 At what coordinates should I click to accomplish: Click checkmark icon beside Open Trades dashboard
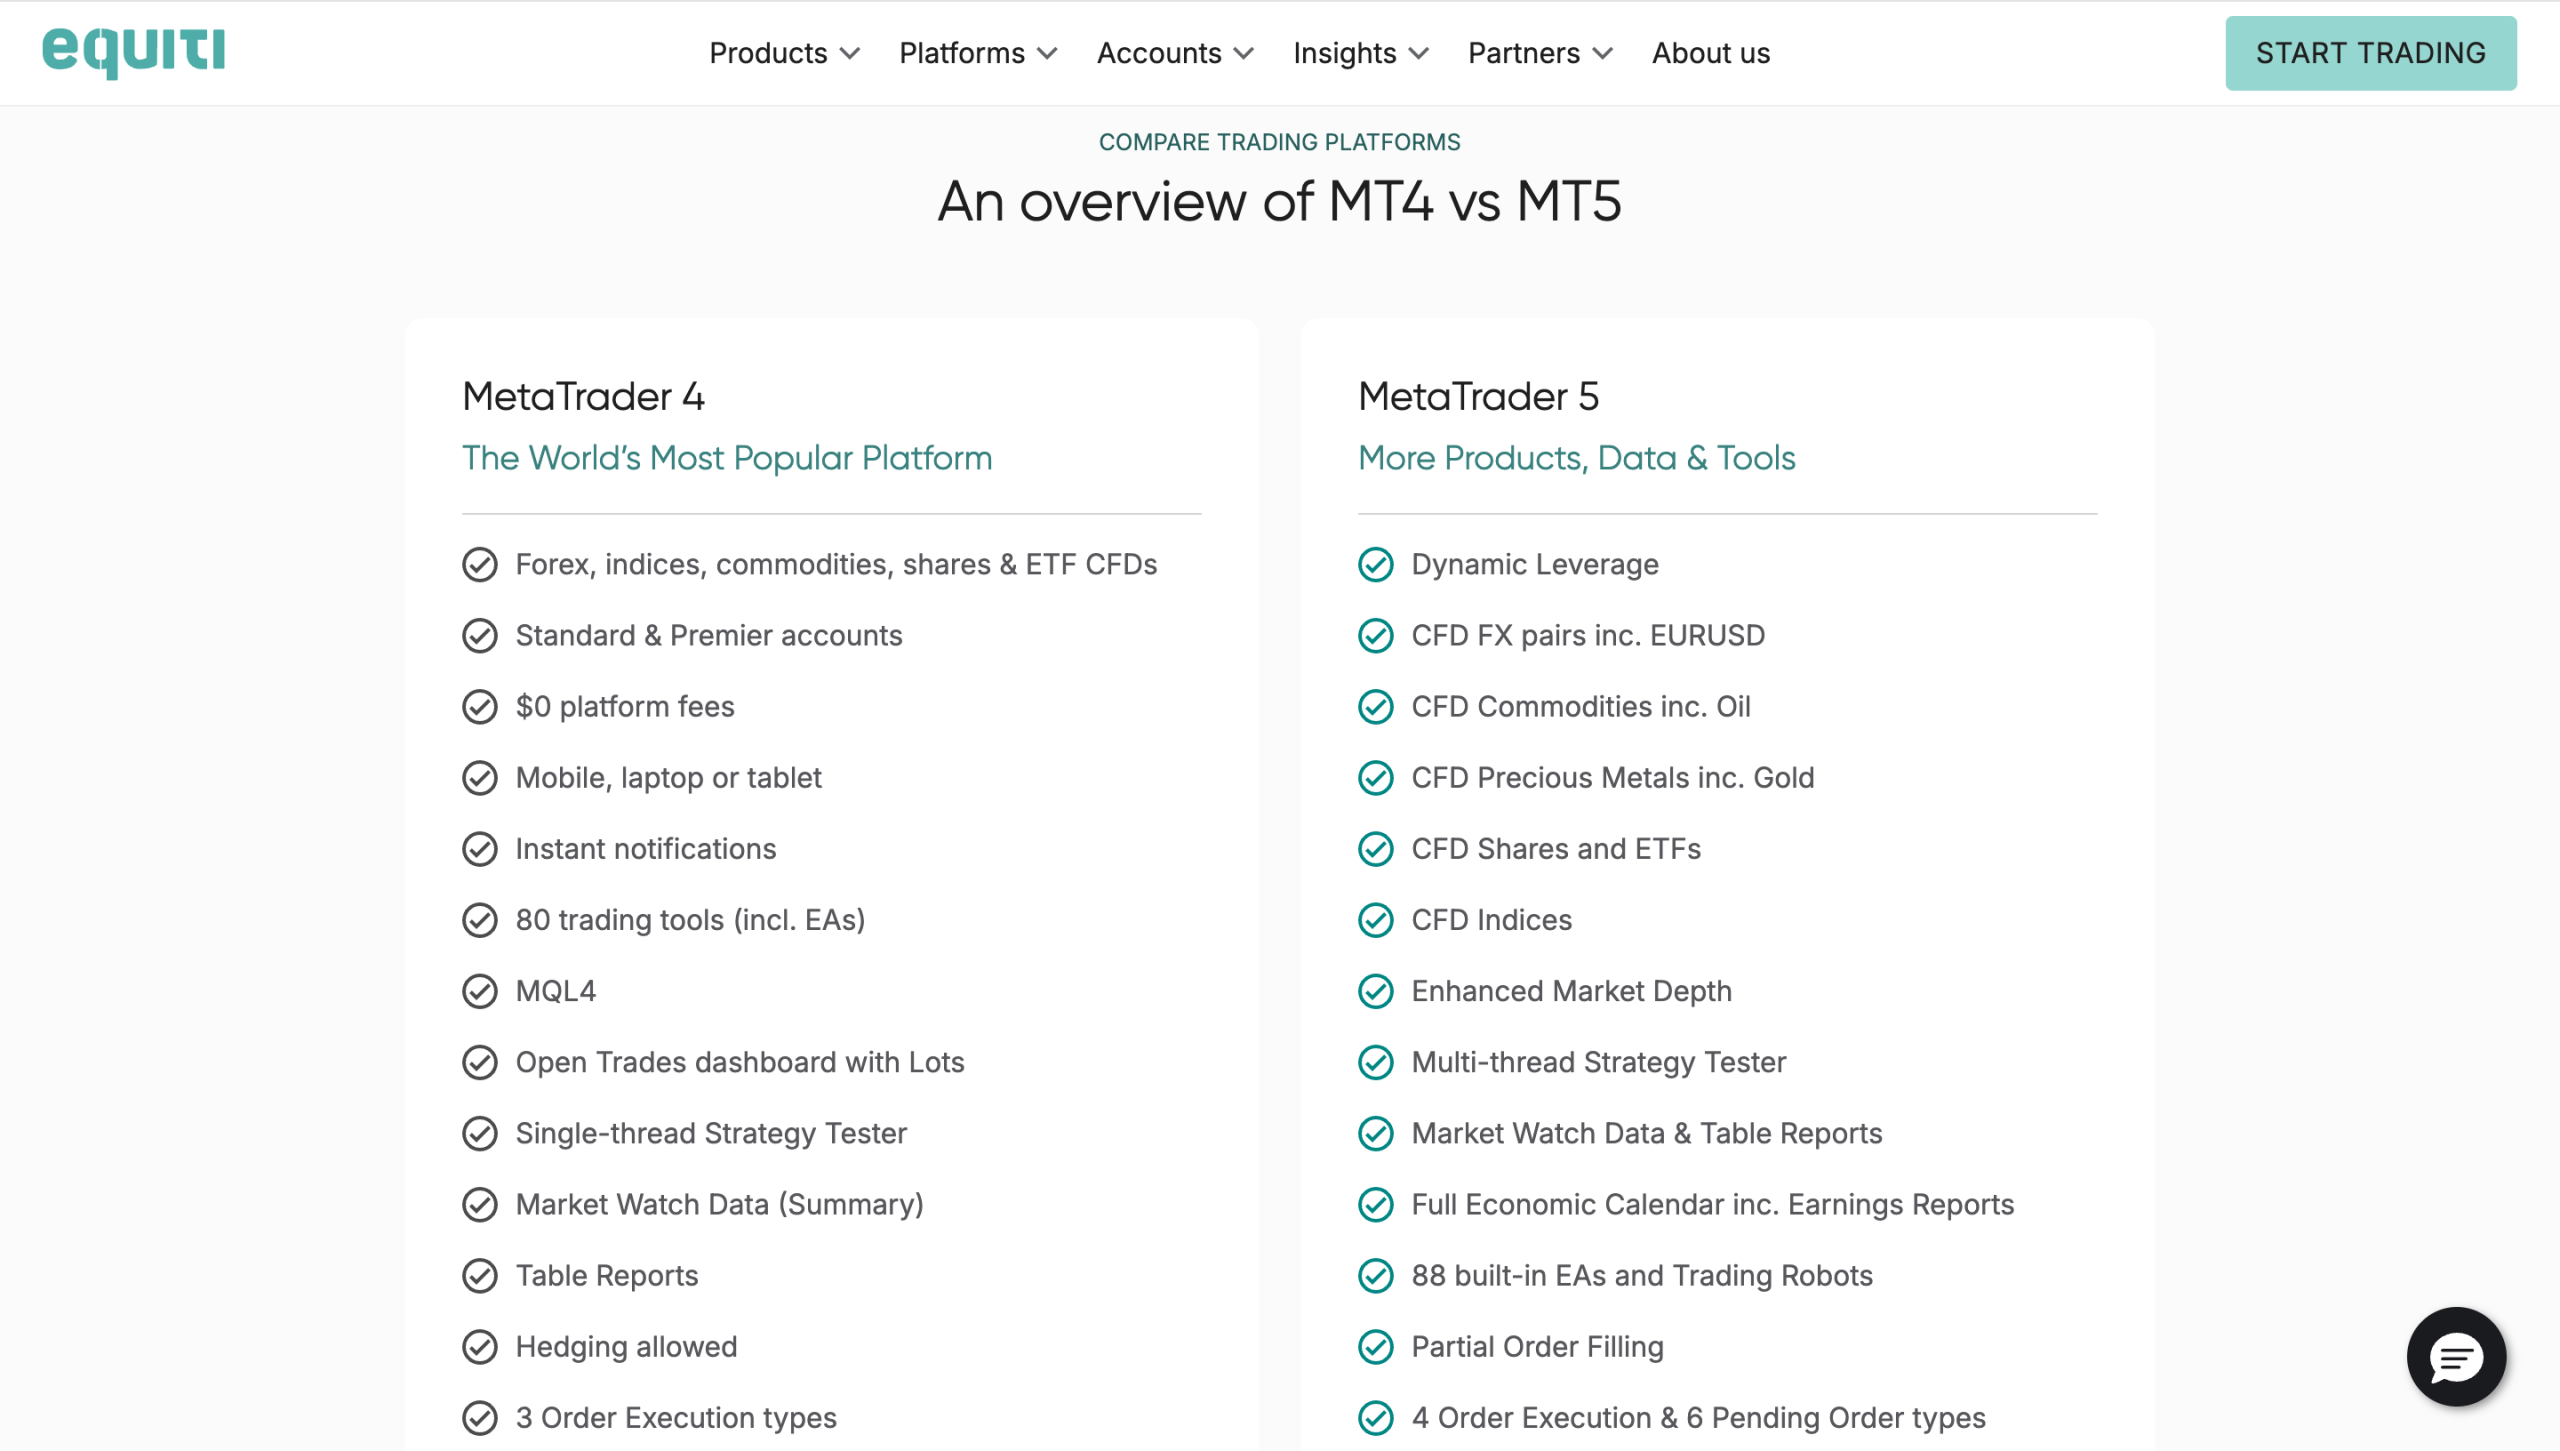point(480,1062)
